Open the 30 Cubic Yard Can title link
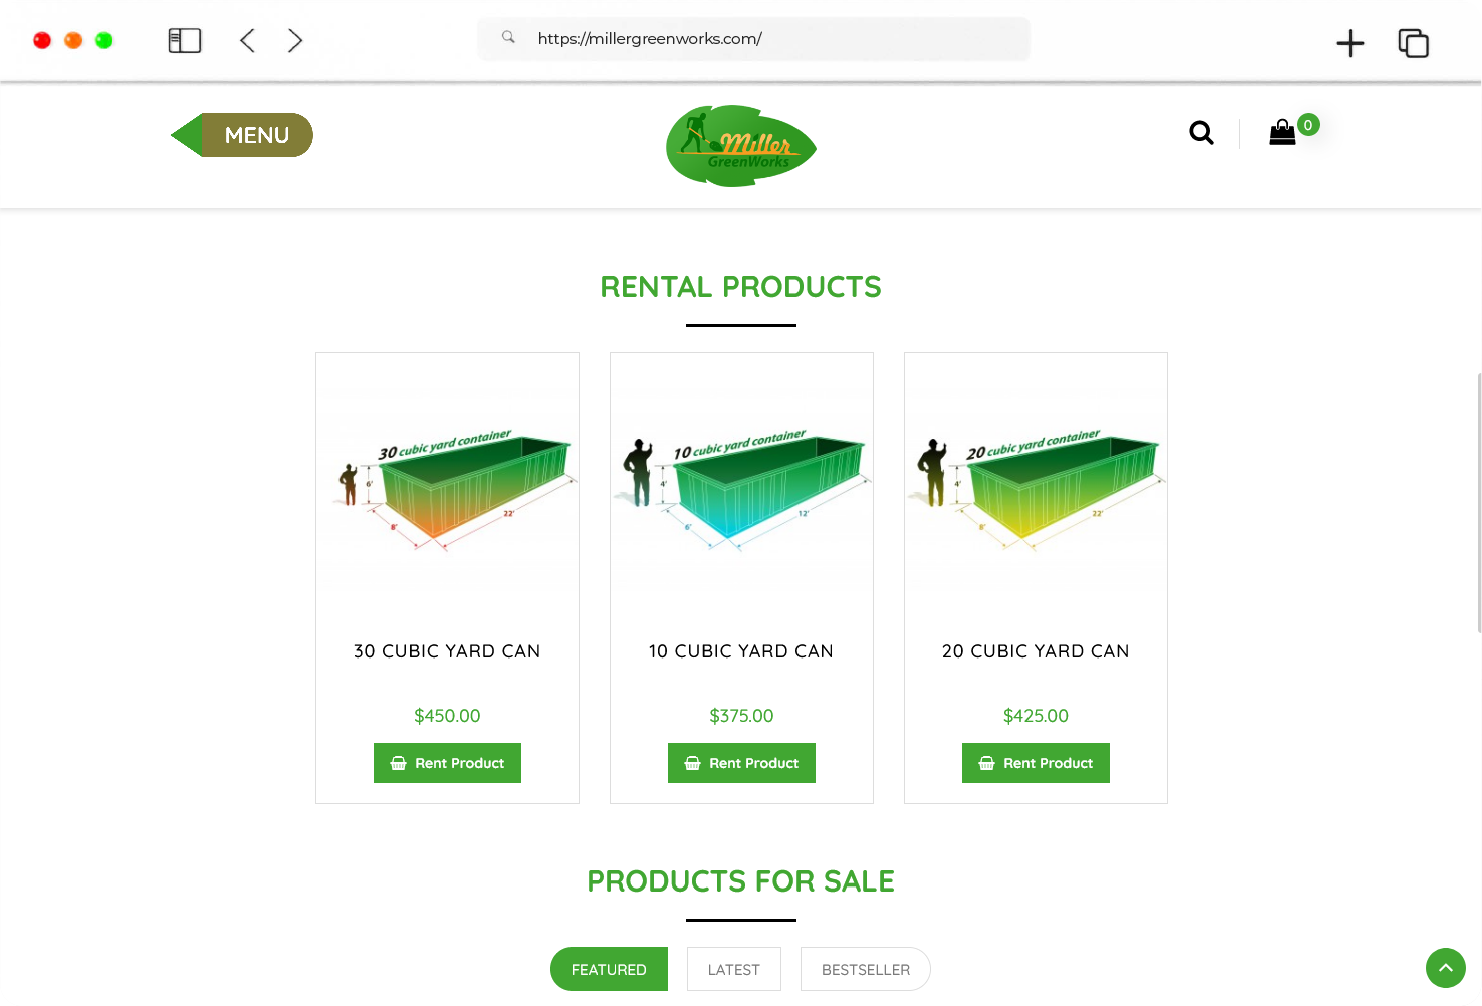 (447, 651)
